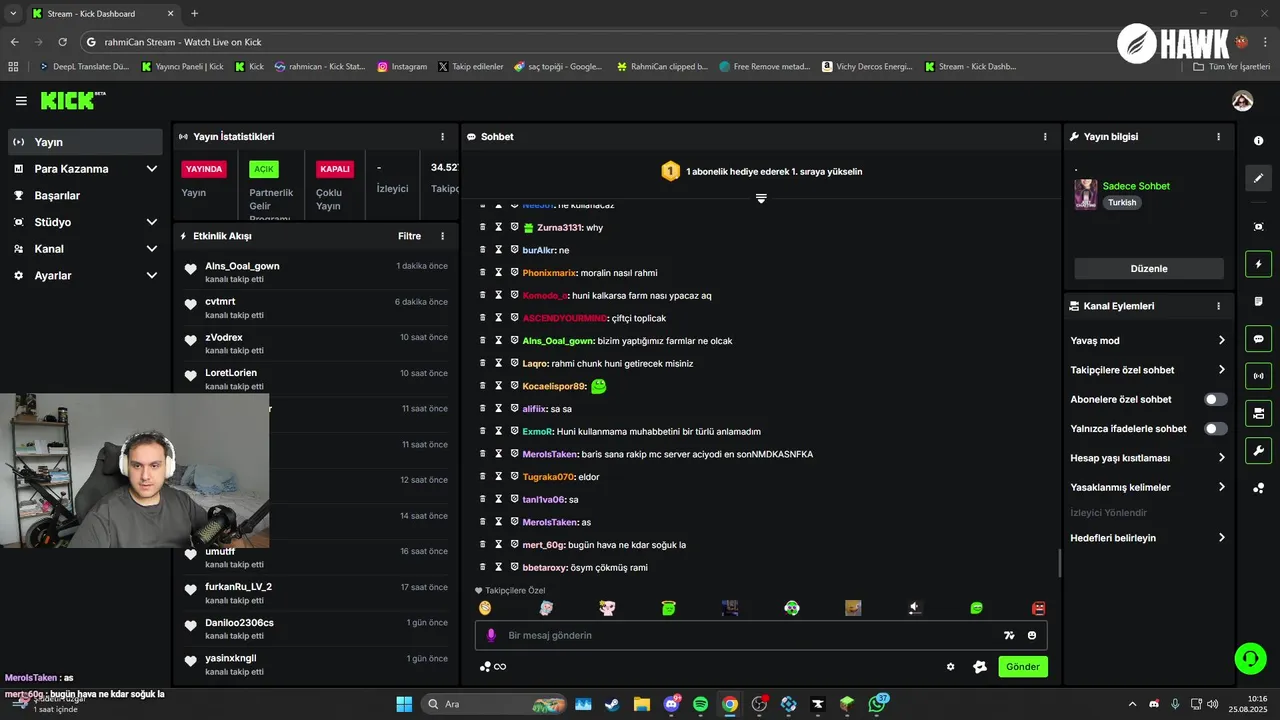Timeout Phonixmarix using the hourglass icon
This screenshot has width=1280, height=720.
(x=498, y=273)
